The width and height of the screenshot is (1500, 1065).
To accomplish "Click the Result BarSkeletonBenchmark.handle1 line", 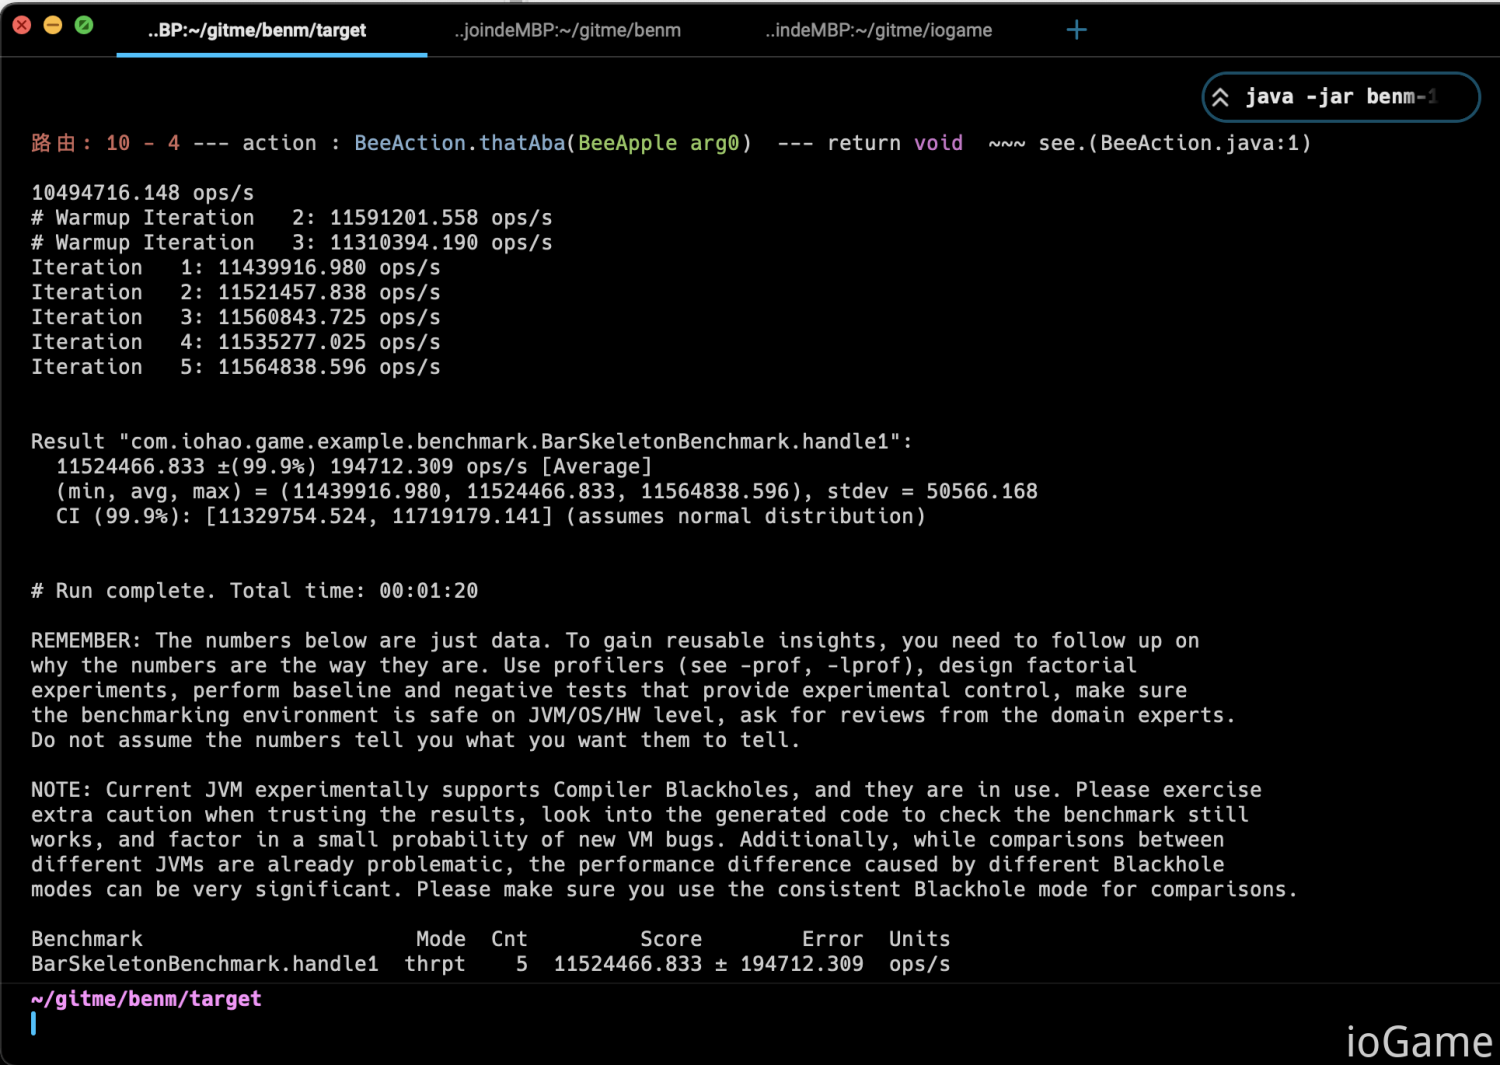I will coord(471,442).
